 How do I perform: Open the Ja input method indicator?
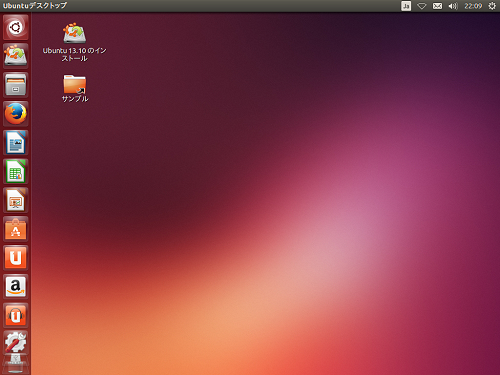pos(406,6)
